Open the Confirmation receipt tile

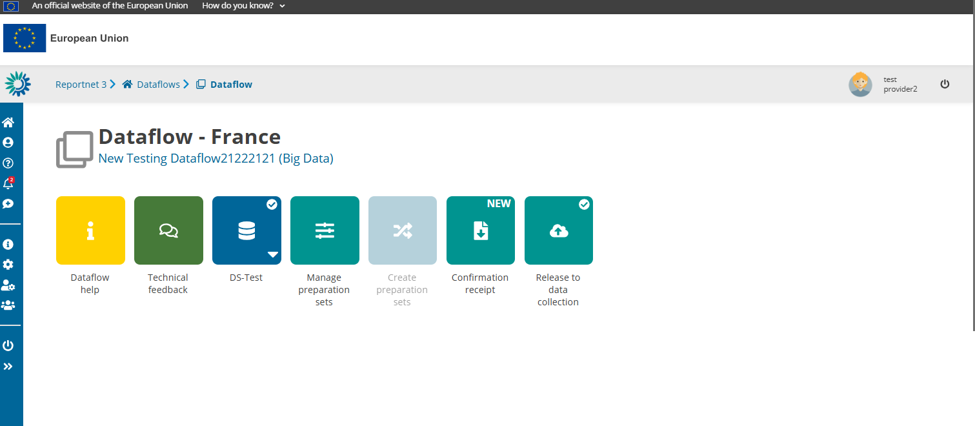coord(481,230)
